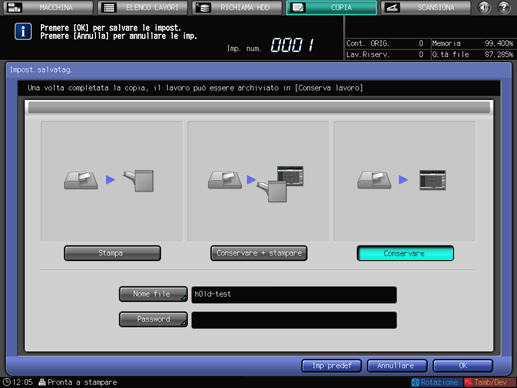Click the empty password field
The image size is (517, 388).
(294, 320)
